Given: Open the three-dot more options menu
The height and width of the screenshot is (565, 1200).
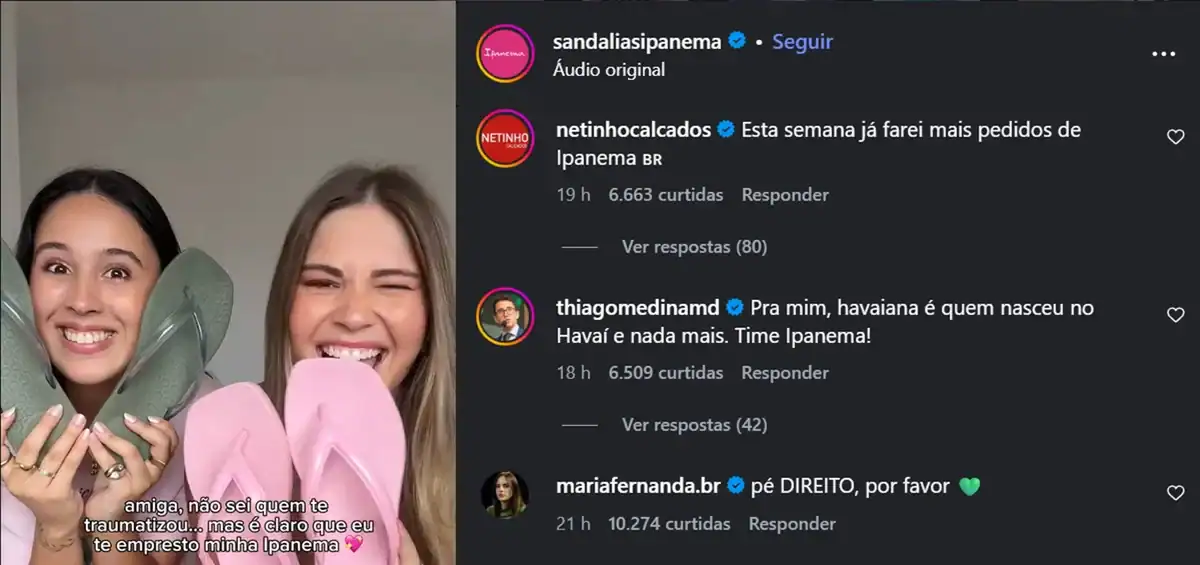Looking at the screenshot, I should click(x=1163, y=54).
